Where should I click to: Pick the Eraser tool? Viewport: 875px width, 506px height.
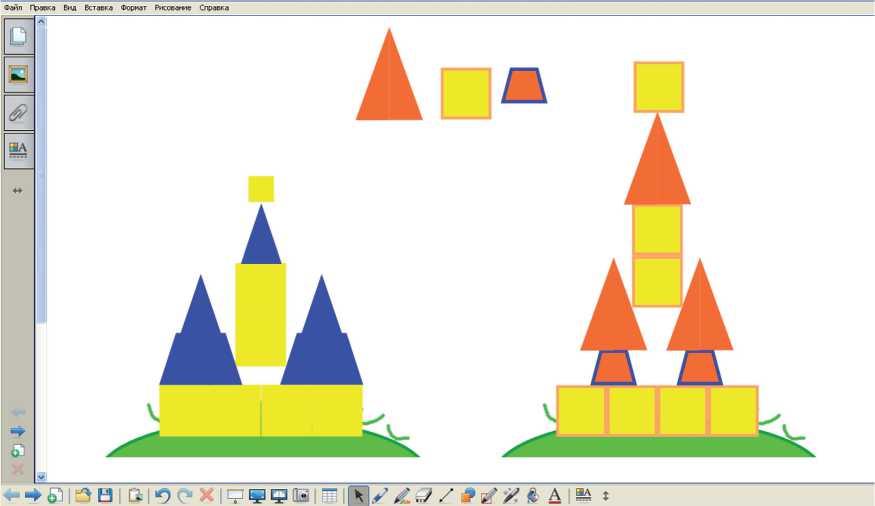tap(424, 495)
